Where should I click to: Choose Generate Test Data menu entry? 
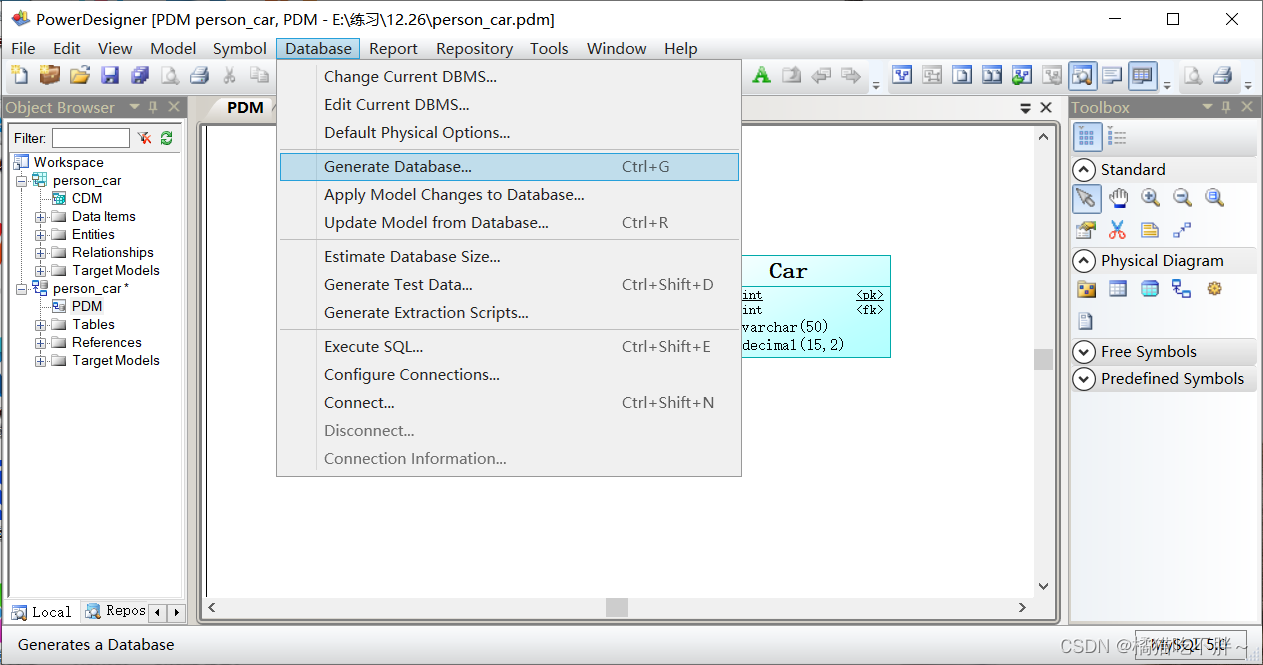coord(509,285)
